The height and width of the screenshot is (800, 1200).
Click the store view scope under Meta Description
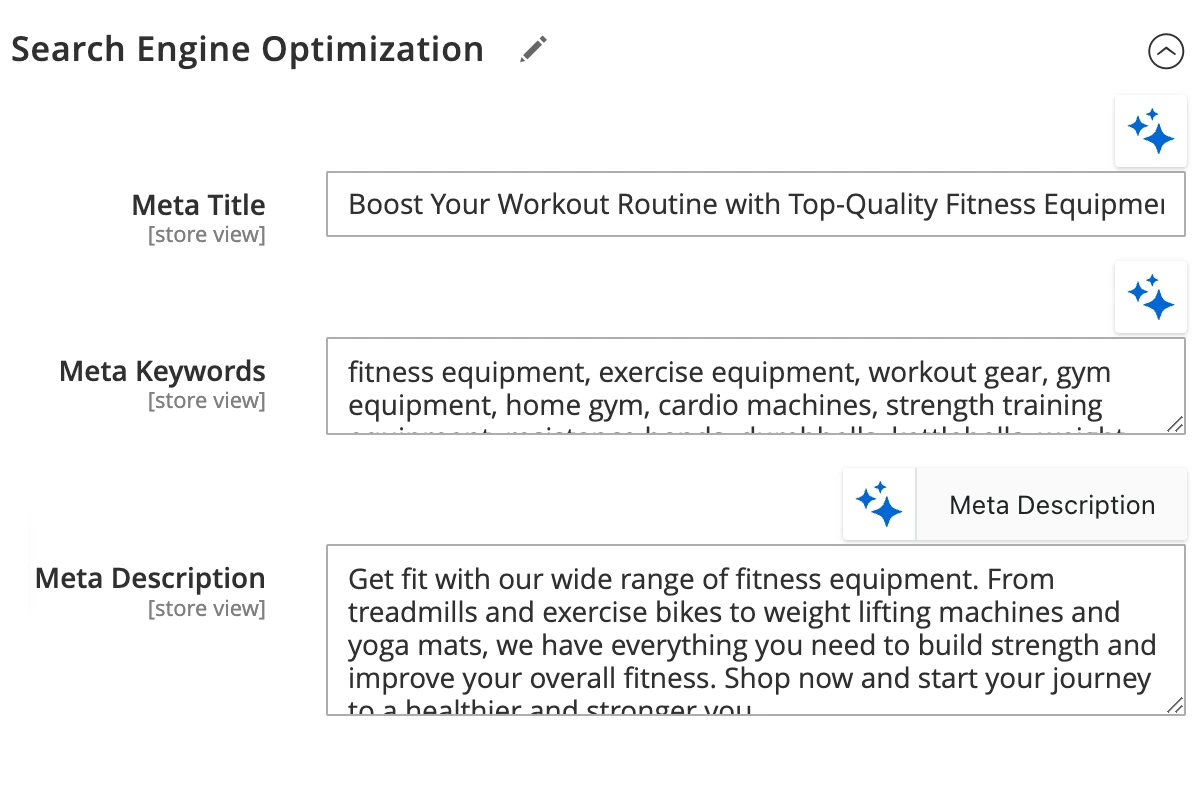pyautogui.click(x=206, y=609)
